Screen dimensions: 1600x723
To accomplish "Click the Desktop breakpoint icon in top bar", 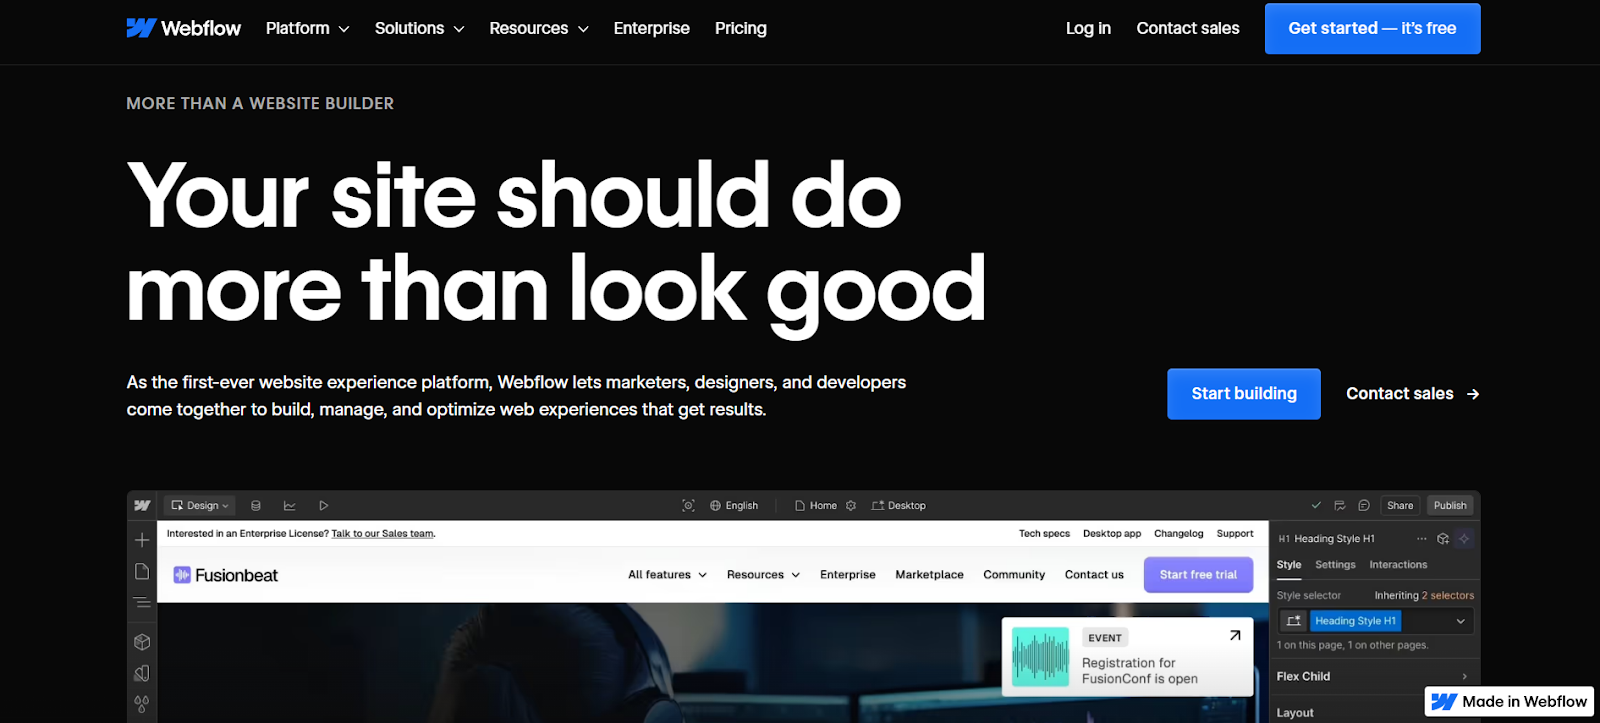I will [x=878, y=506].
